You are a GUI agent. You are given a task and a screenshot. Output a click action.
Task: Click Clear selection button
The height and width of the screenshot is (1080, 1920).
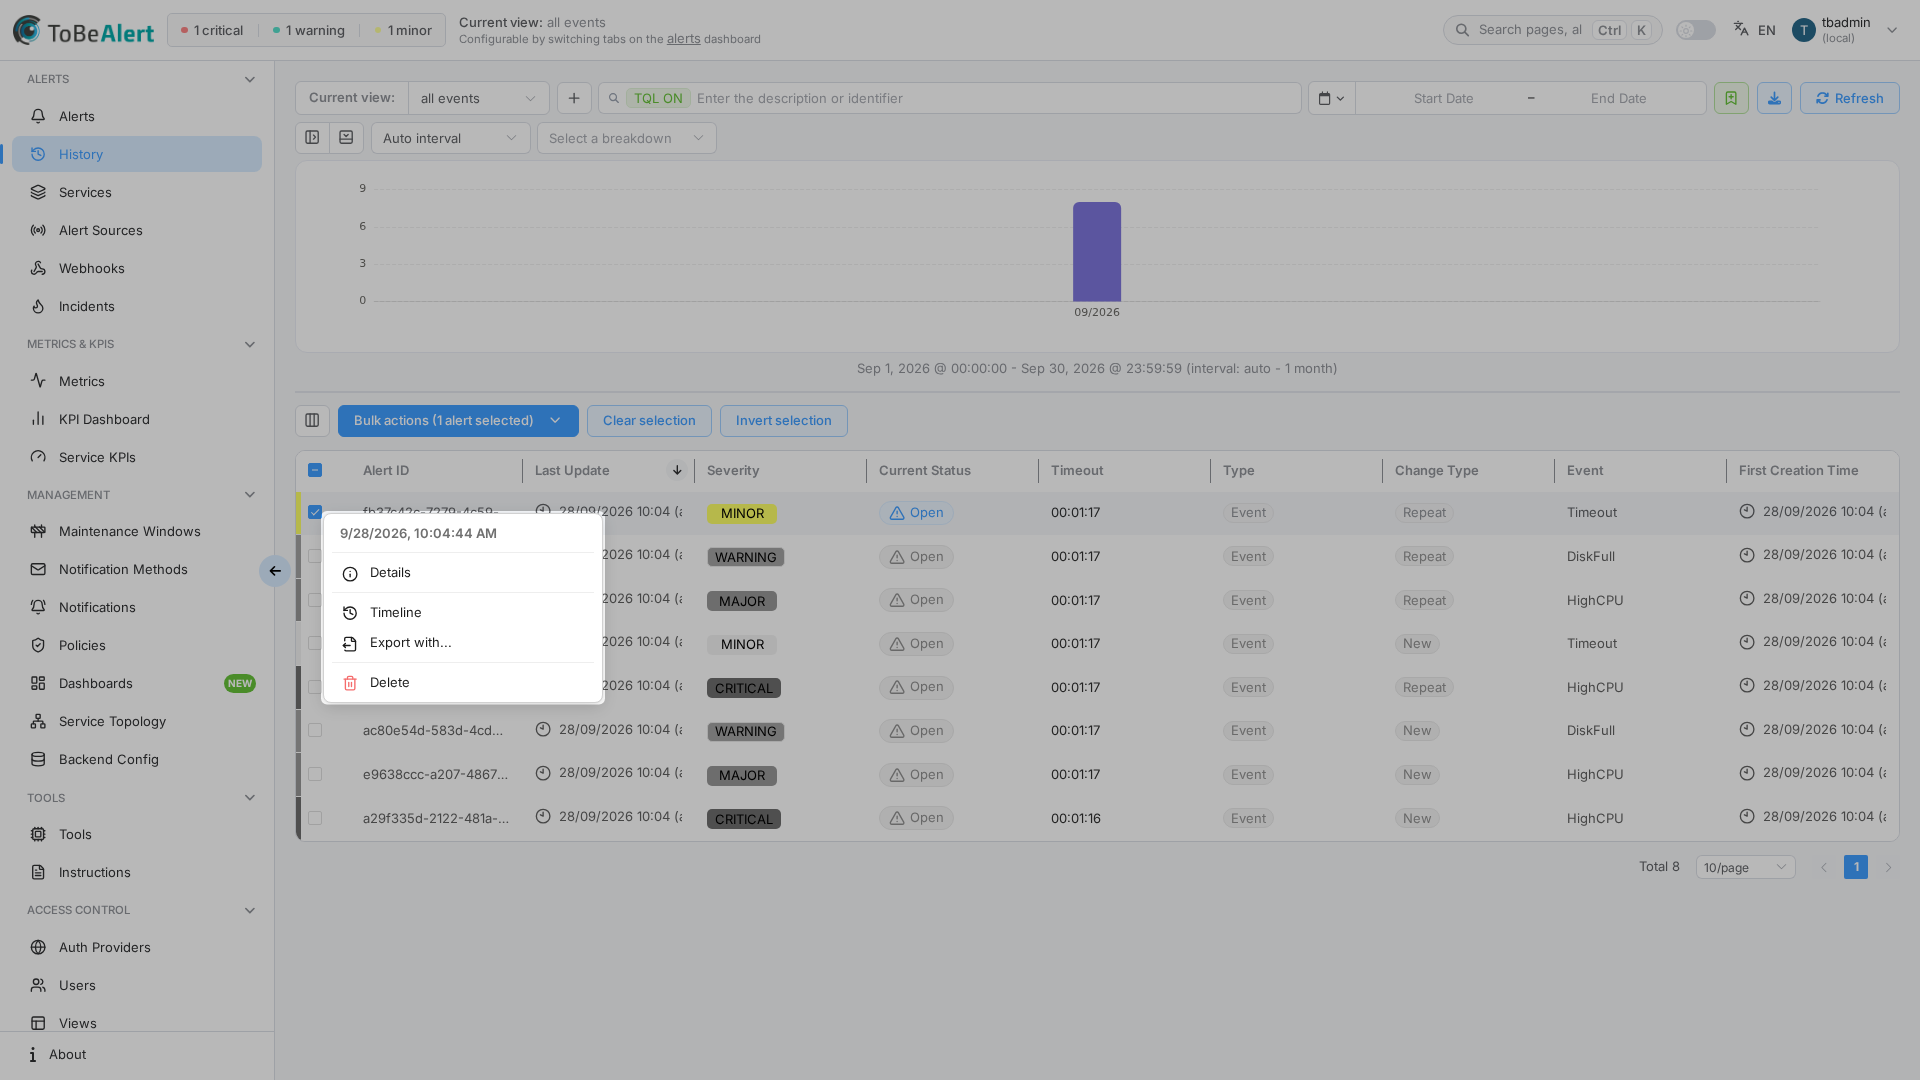click(x=649, y=421)
